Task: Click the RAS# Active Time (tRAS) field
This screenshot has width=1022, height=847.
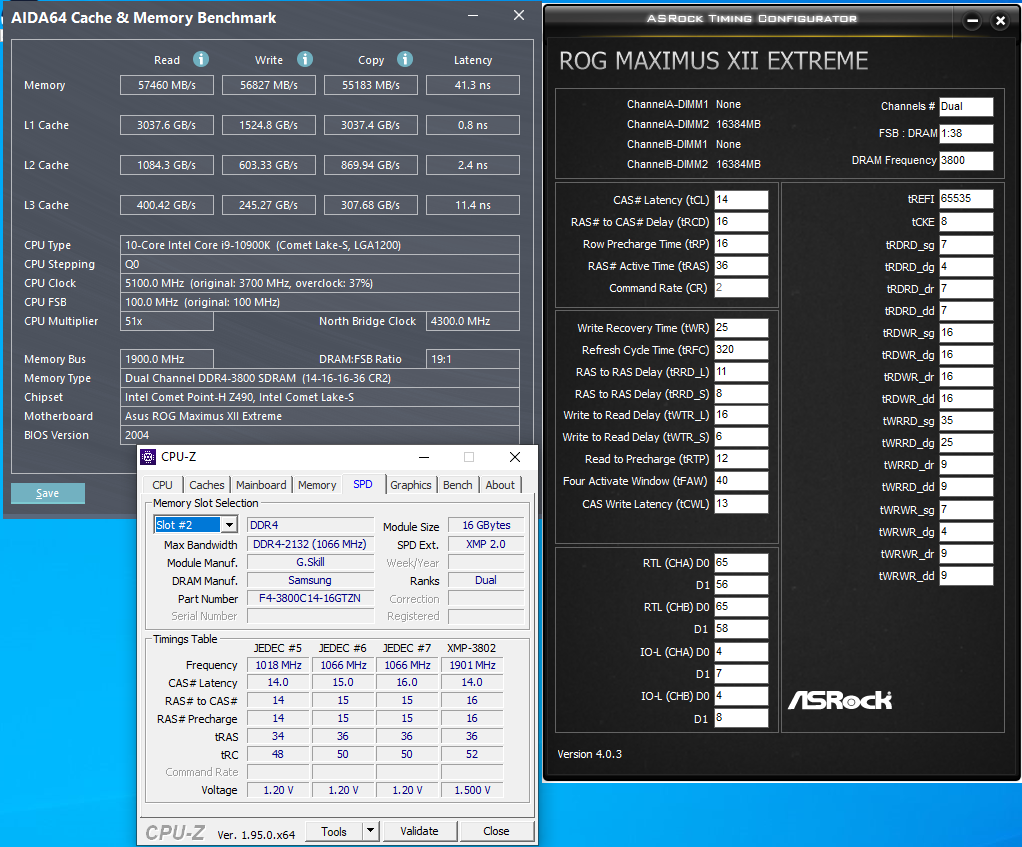Action: (741, 266)
